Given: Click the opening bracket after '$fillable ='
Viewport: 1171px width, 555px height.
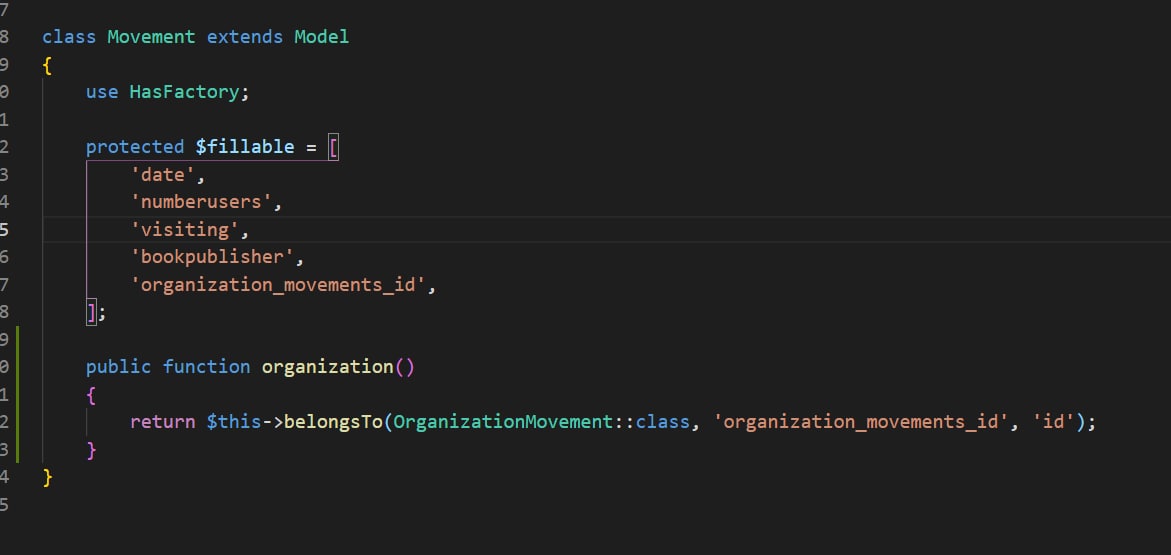Looking at the screenshot, I should (x=333, y=147).
